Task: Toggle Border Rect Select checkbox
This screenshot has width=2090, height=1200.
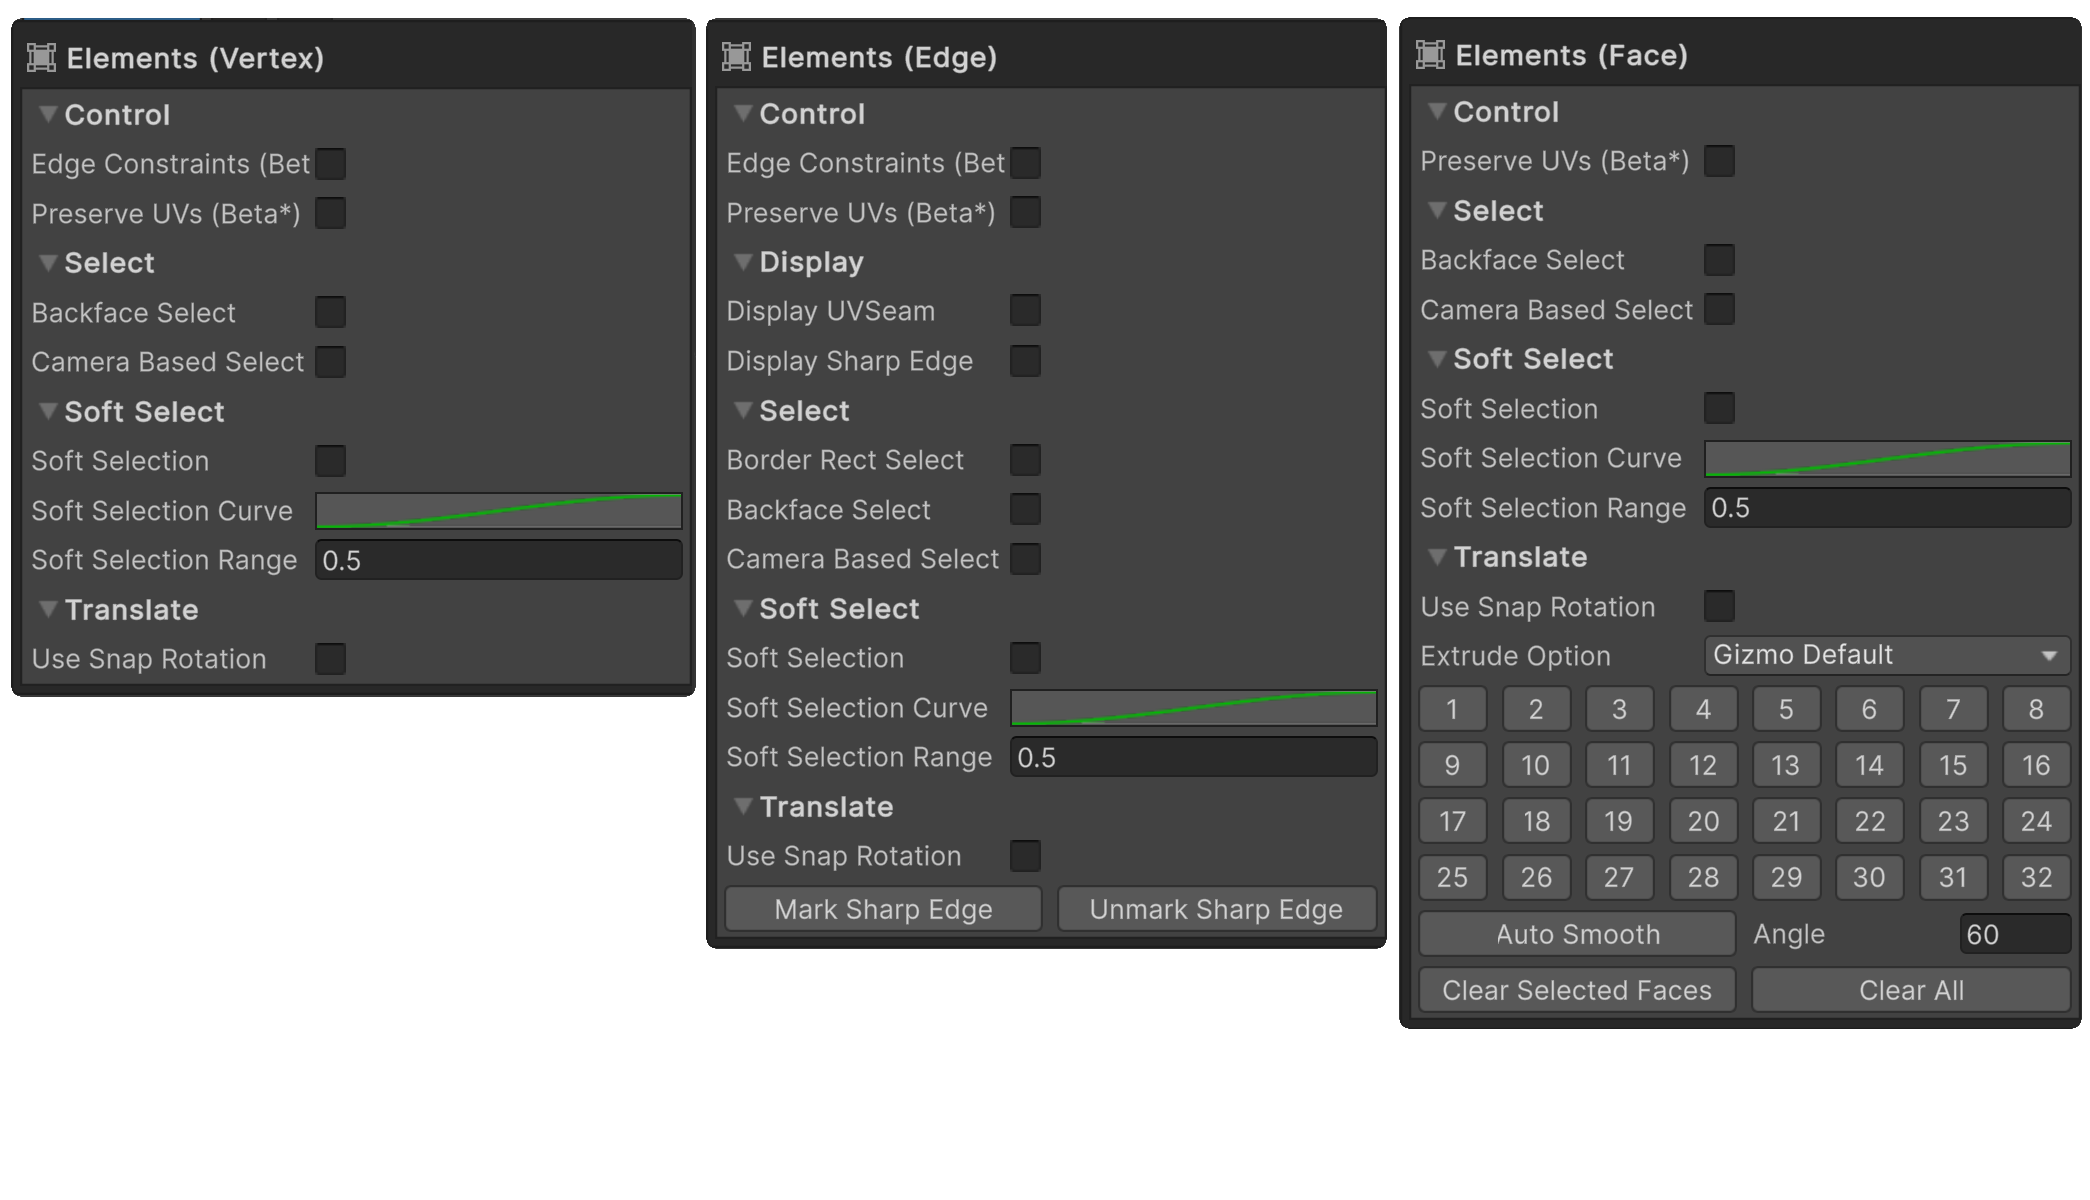Action: 1025,460
